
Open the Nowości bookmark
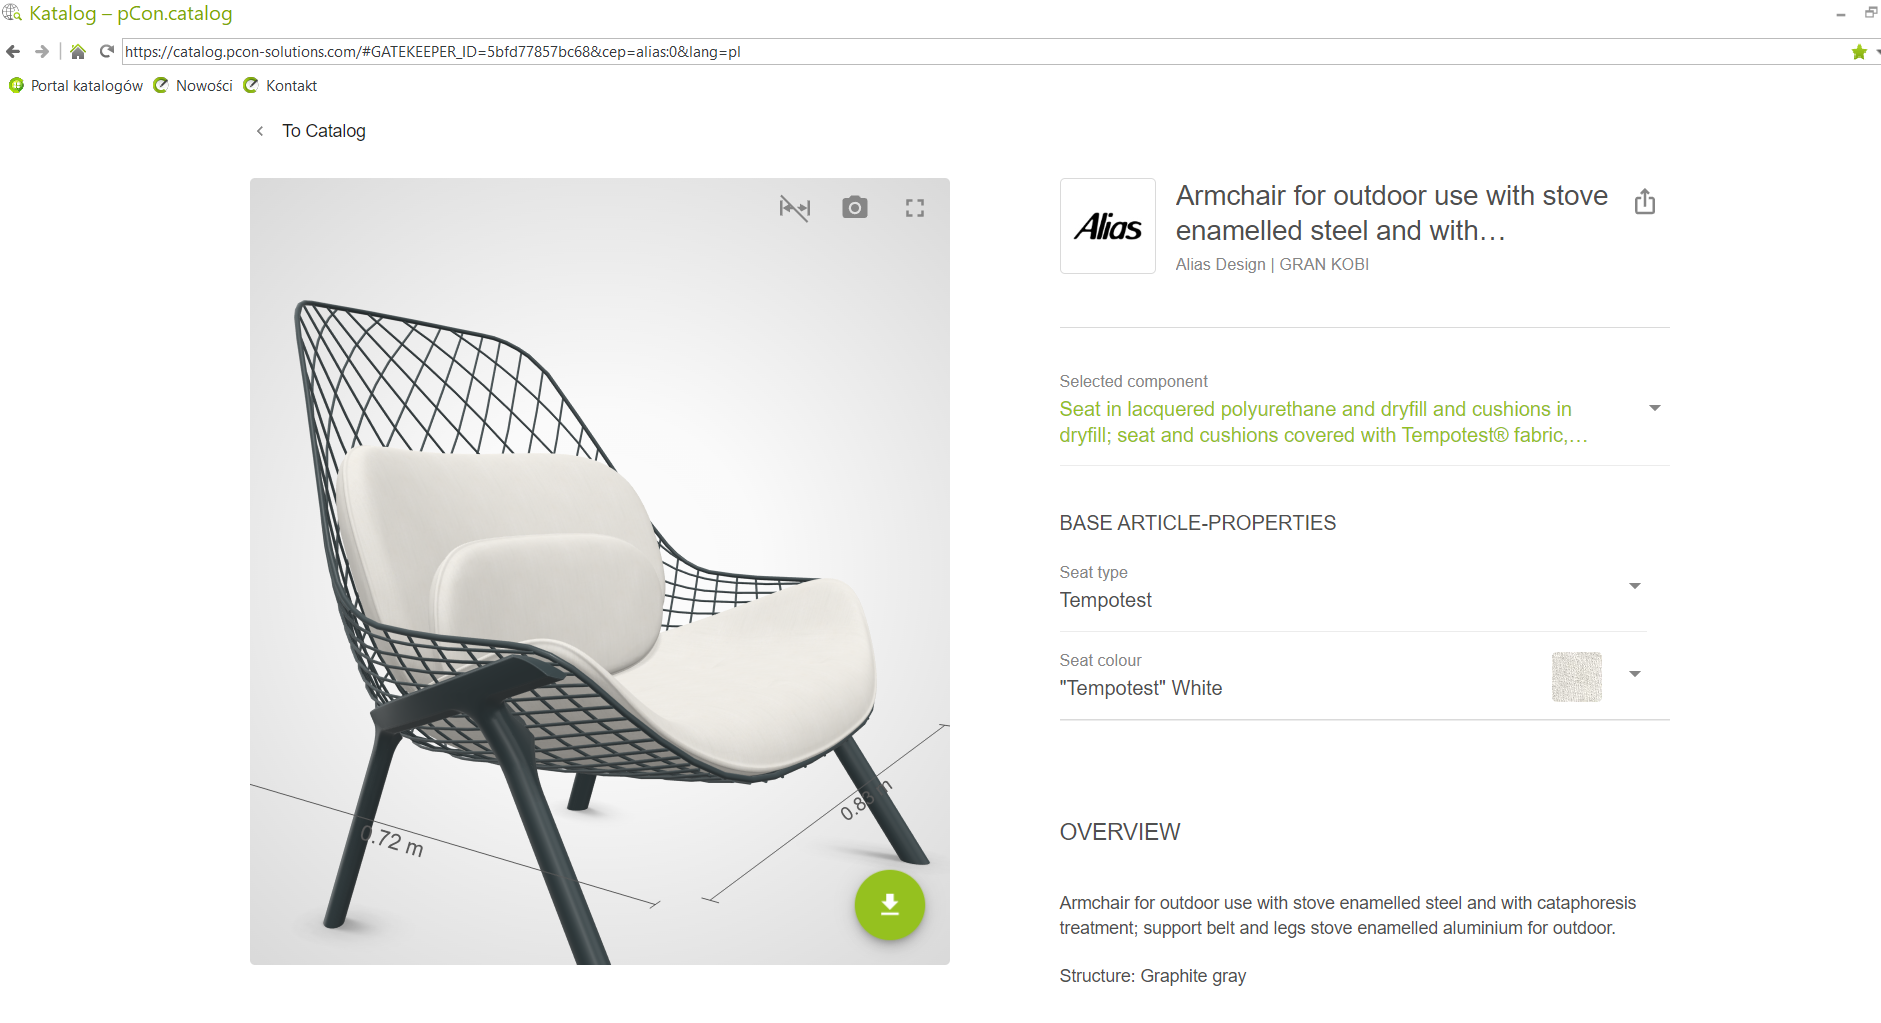click(x=193, y=86)
